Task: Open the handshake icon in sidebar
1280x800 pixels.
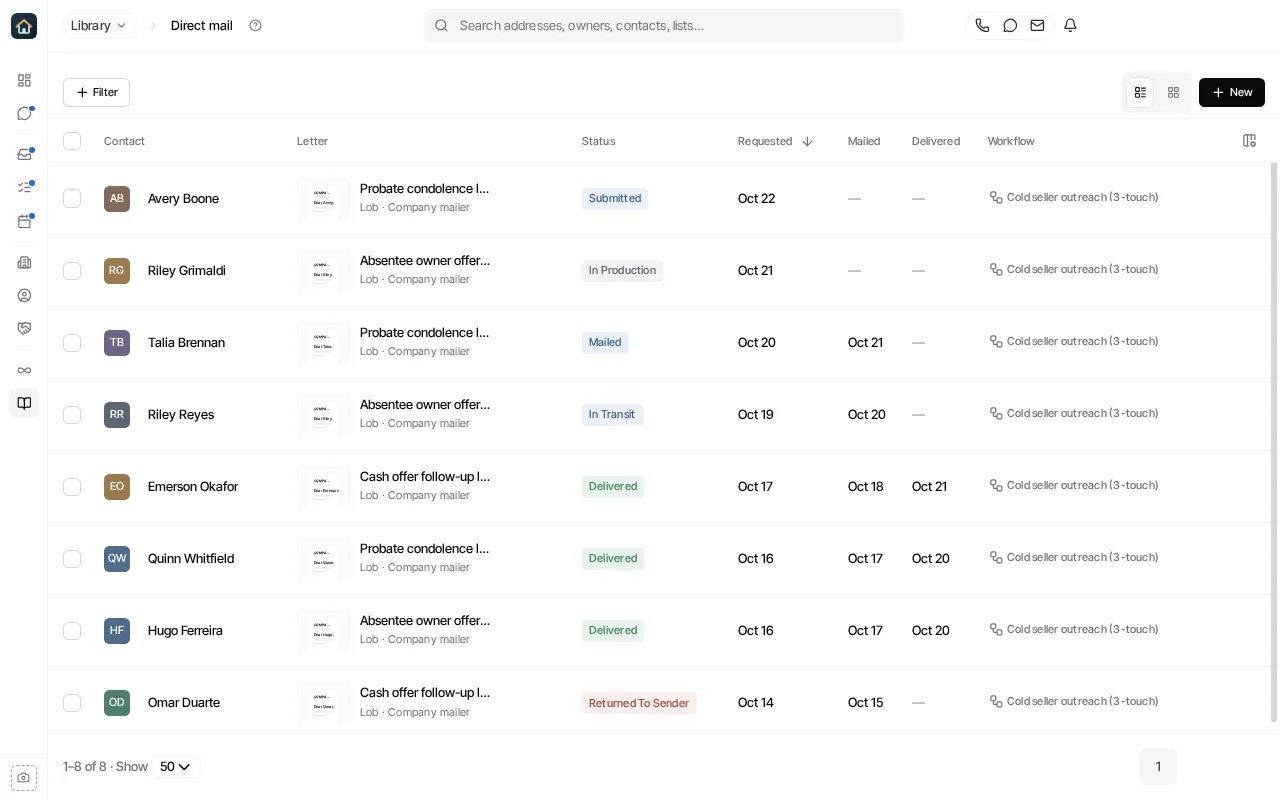Action: tap(24, 328)
